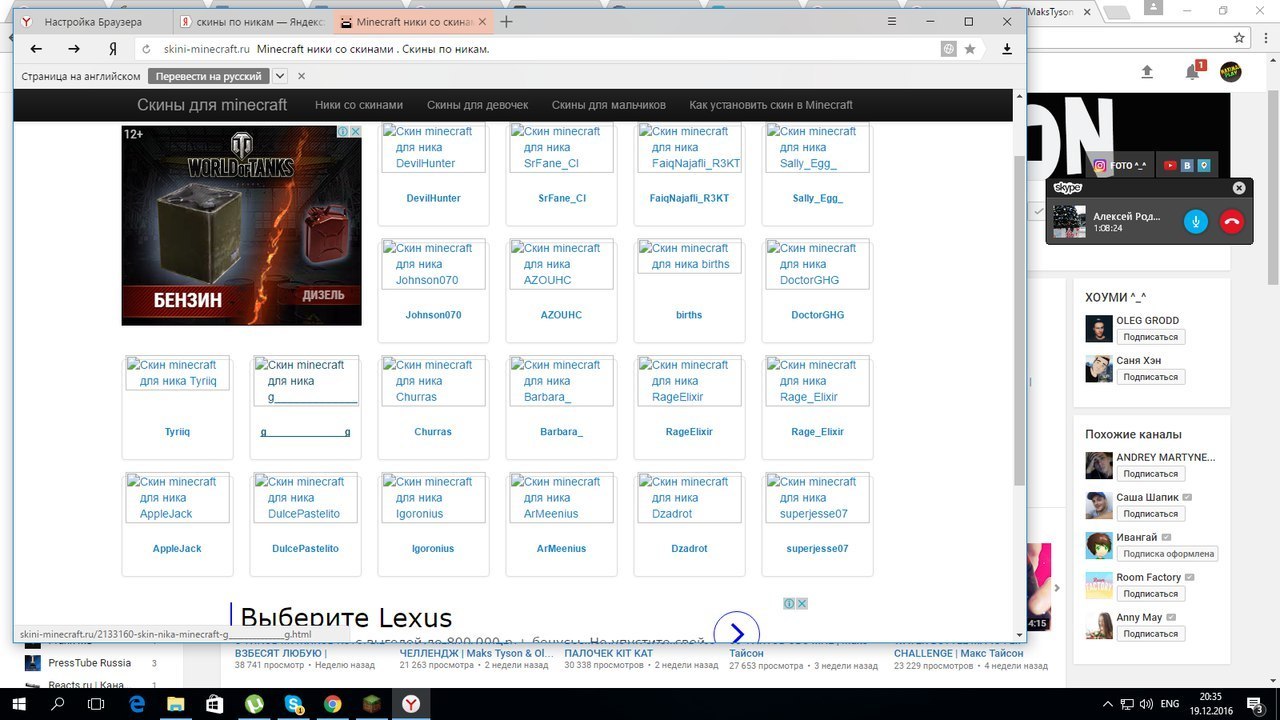Open translate options dropdown arrow
The width and height of the screenshot is (1280, 720).
pyautogui.click(x=280, y=76)
